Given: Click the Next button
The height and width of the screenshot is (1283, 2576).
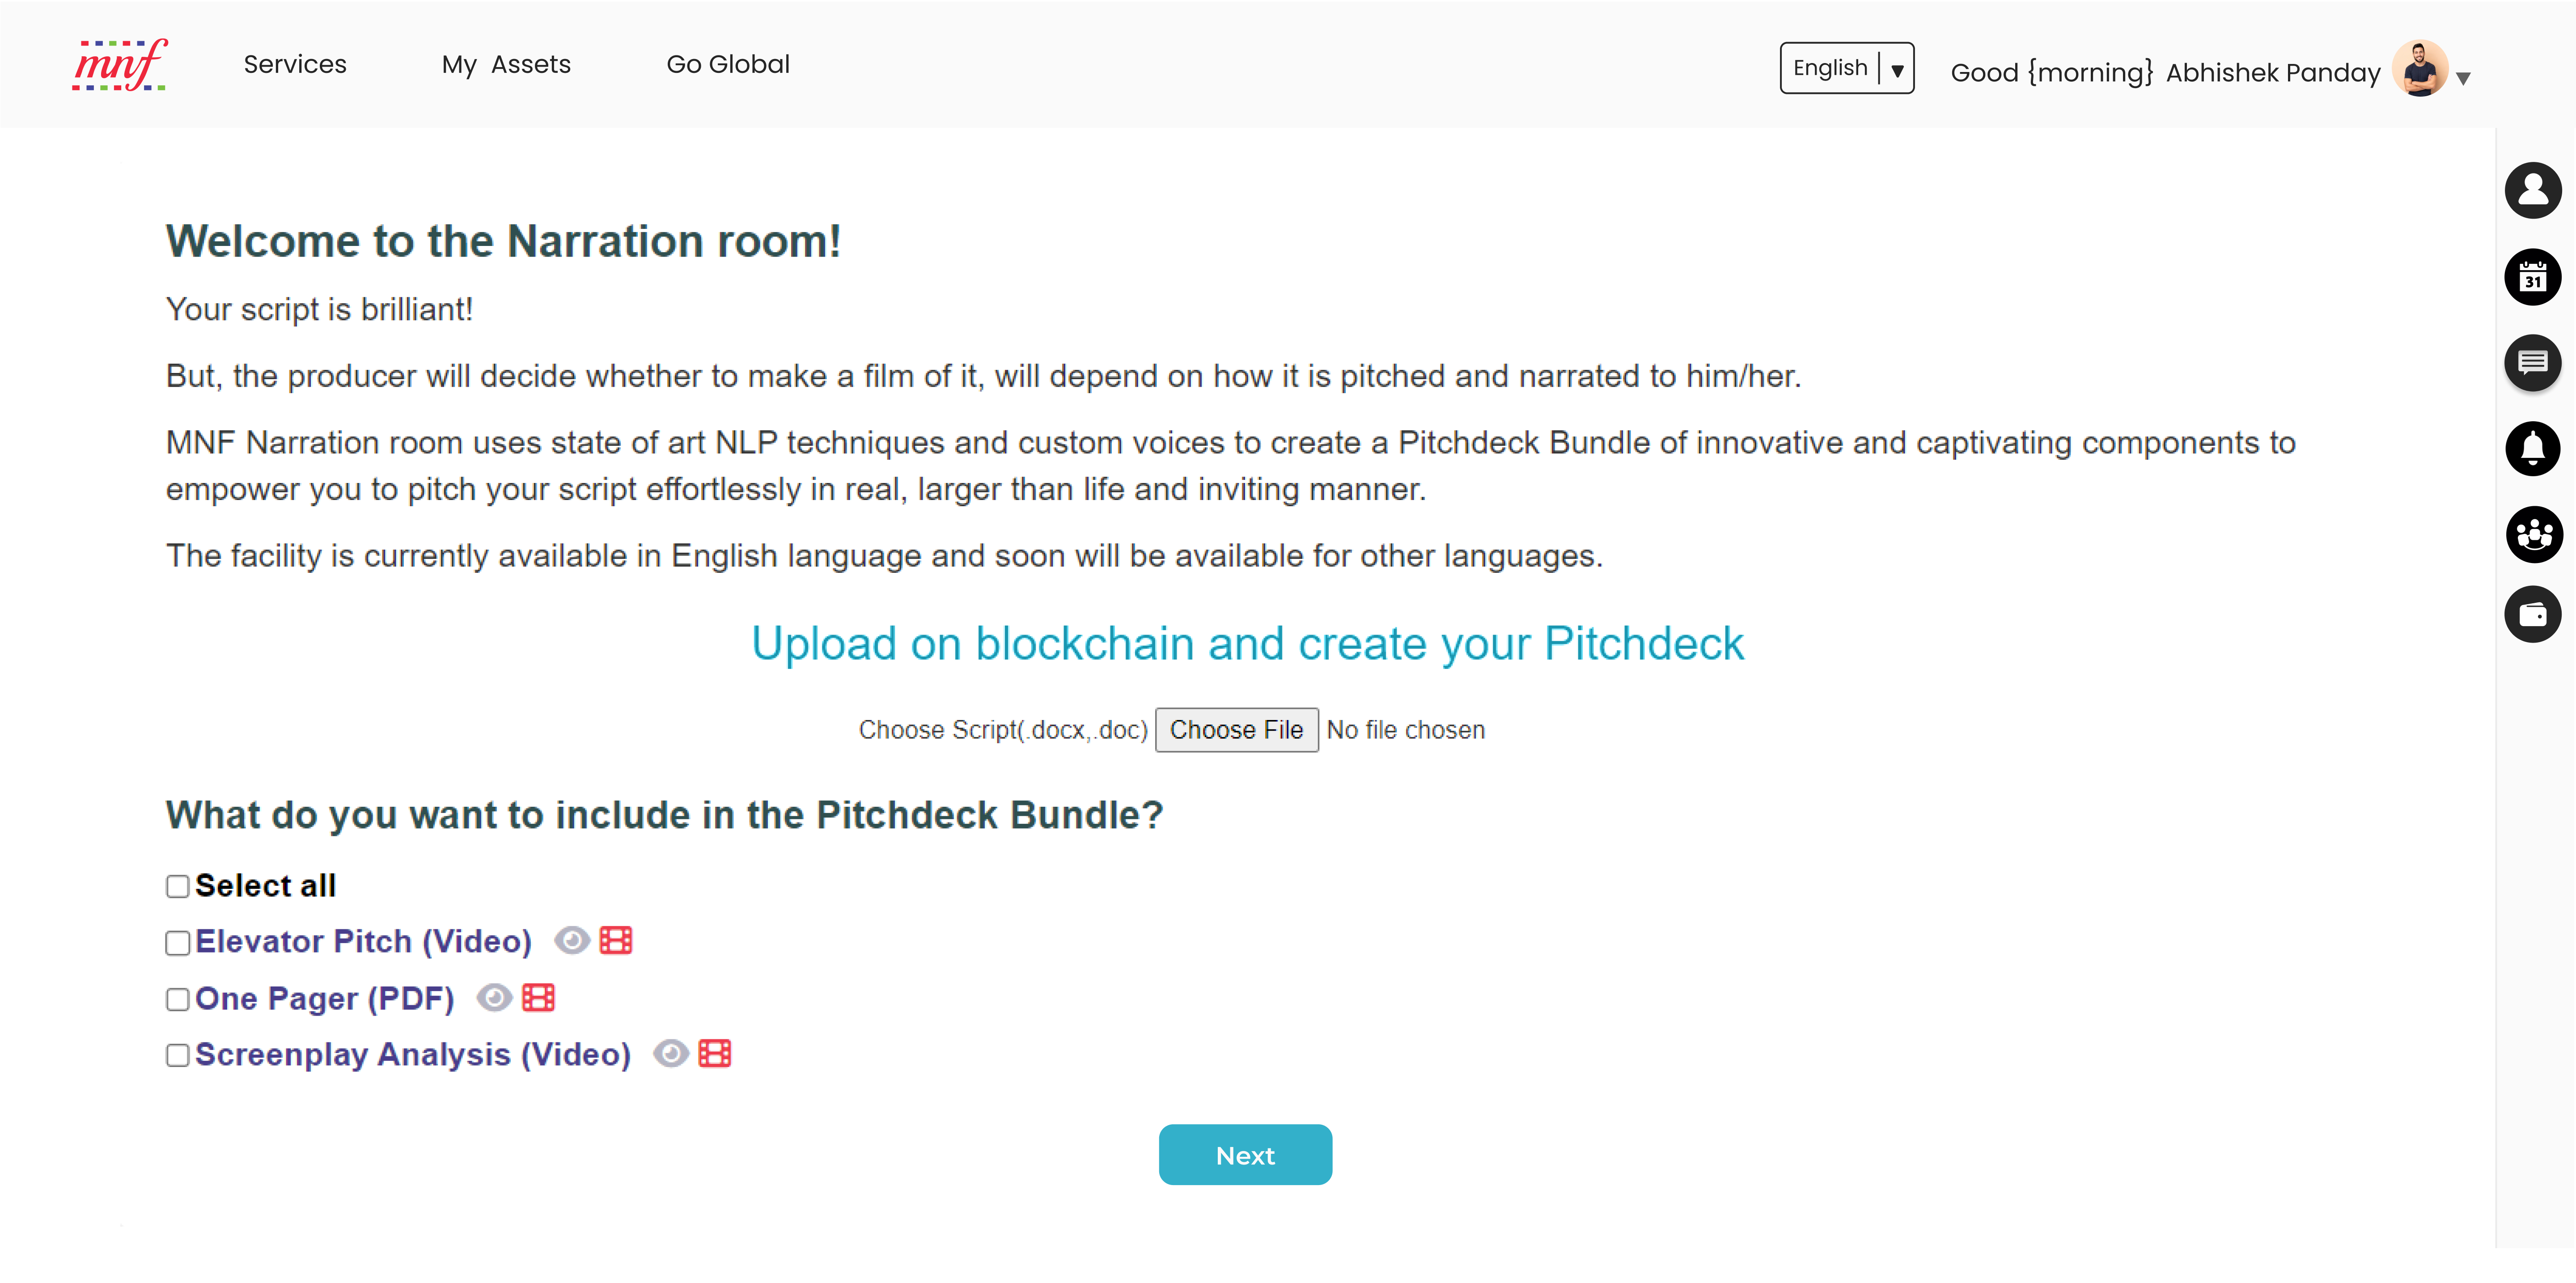Looking at the screenshot, I should tap(1245, 1155).
